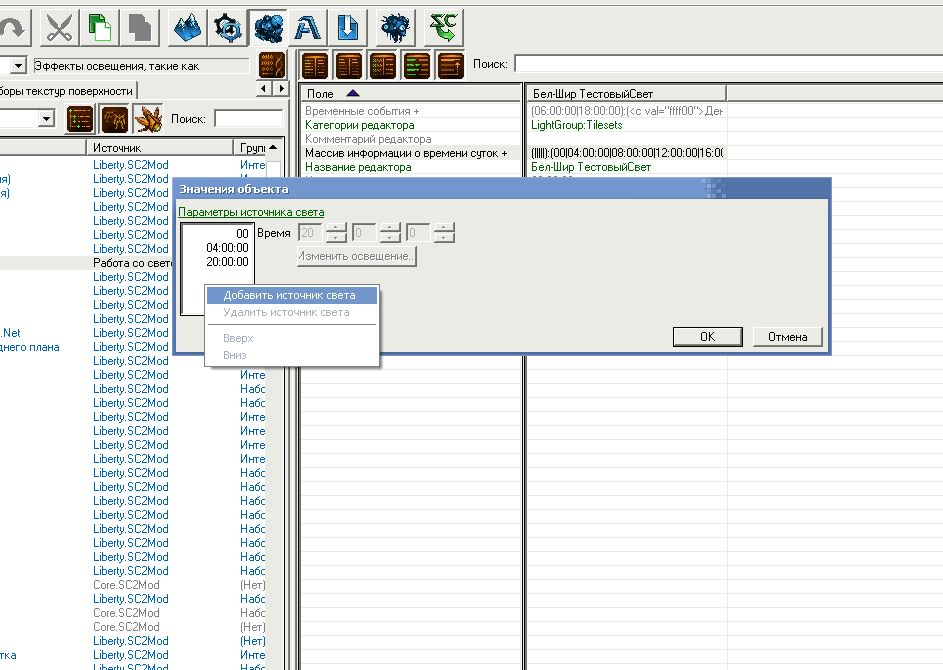Click the right tab scroll arrow
The image size is (943, 670).
281,88
